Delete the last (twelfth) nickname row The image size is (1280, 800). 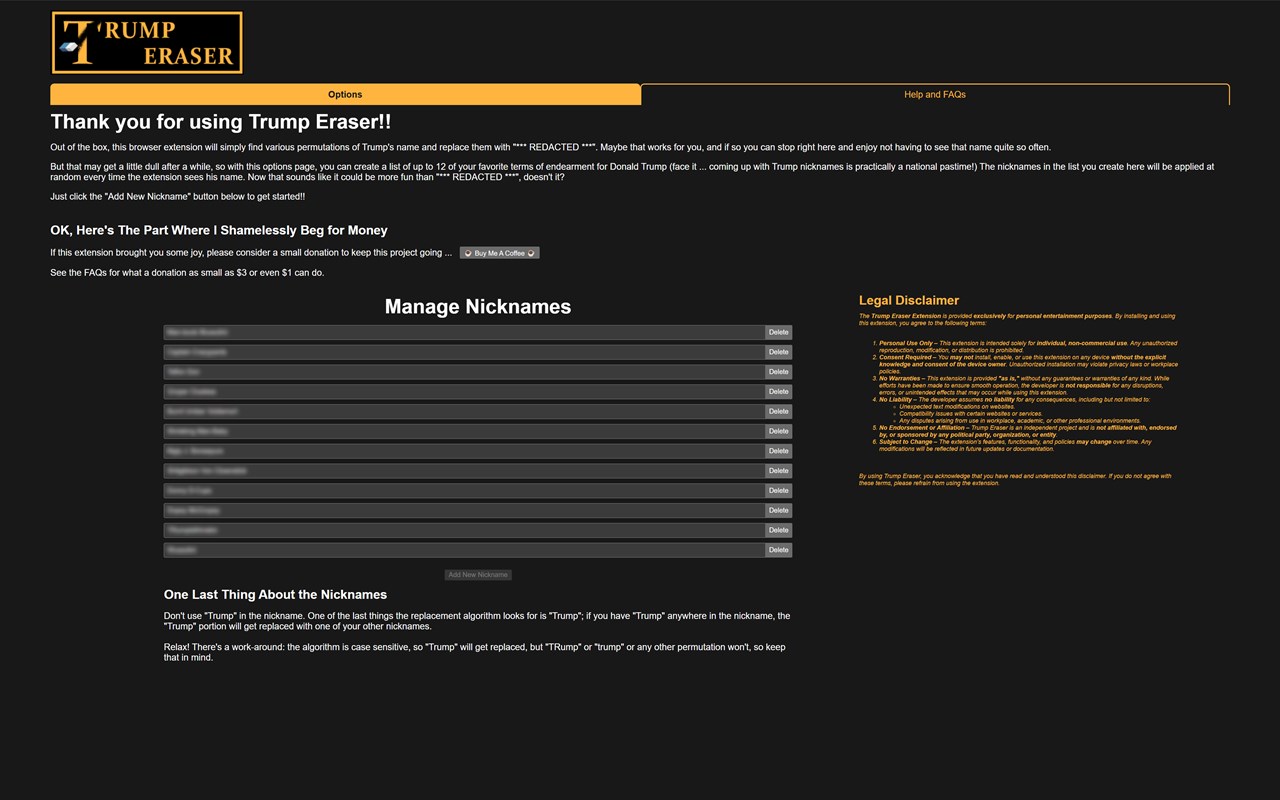tap(778, 550)
